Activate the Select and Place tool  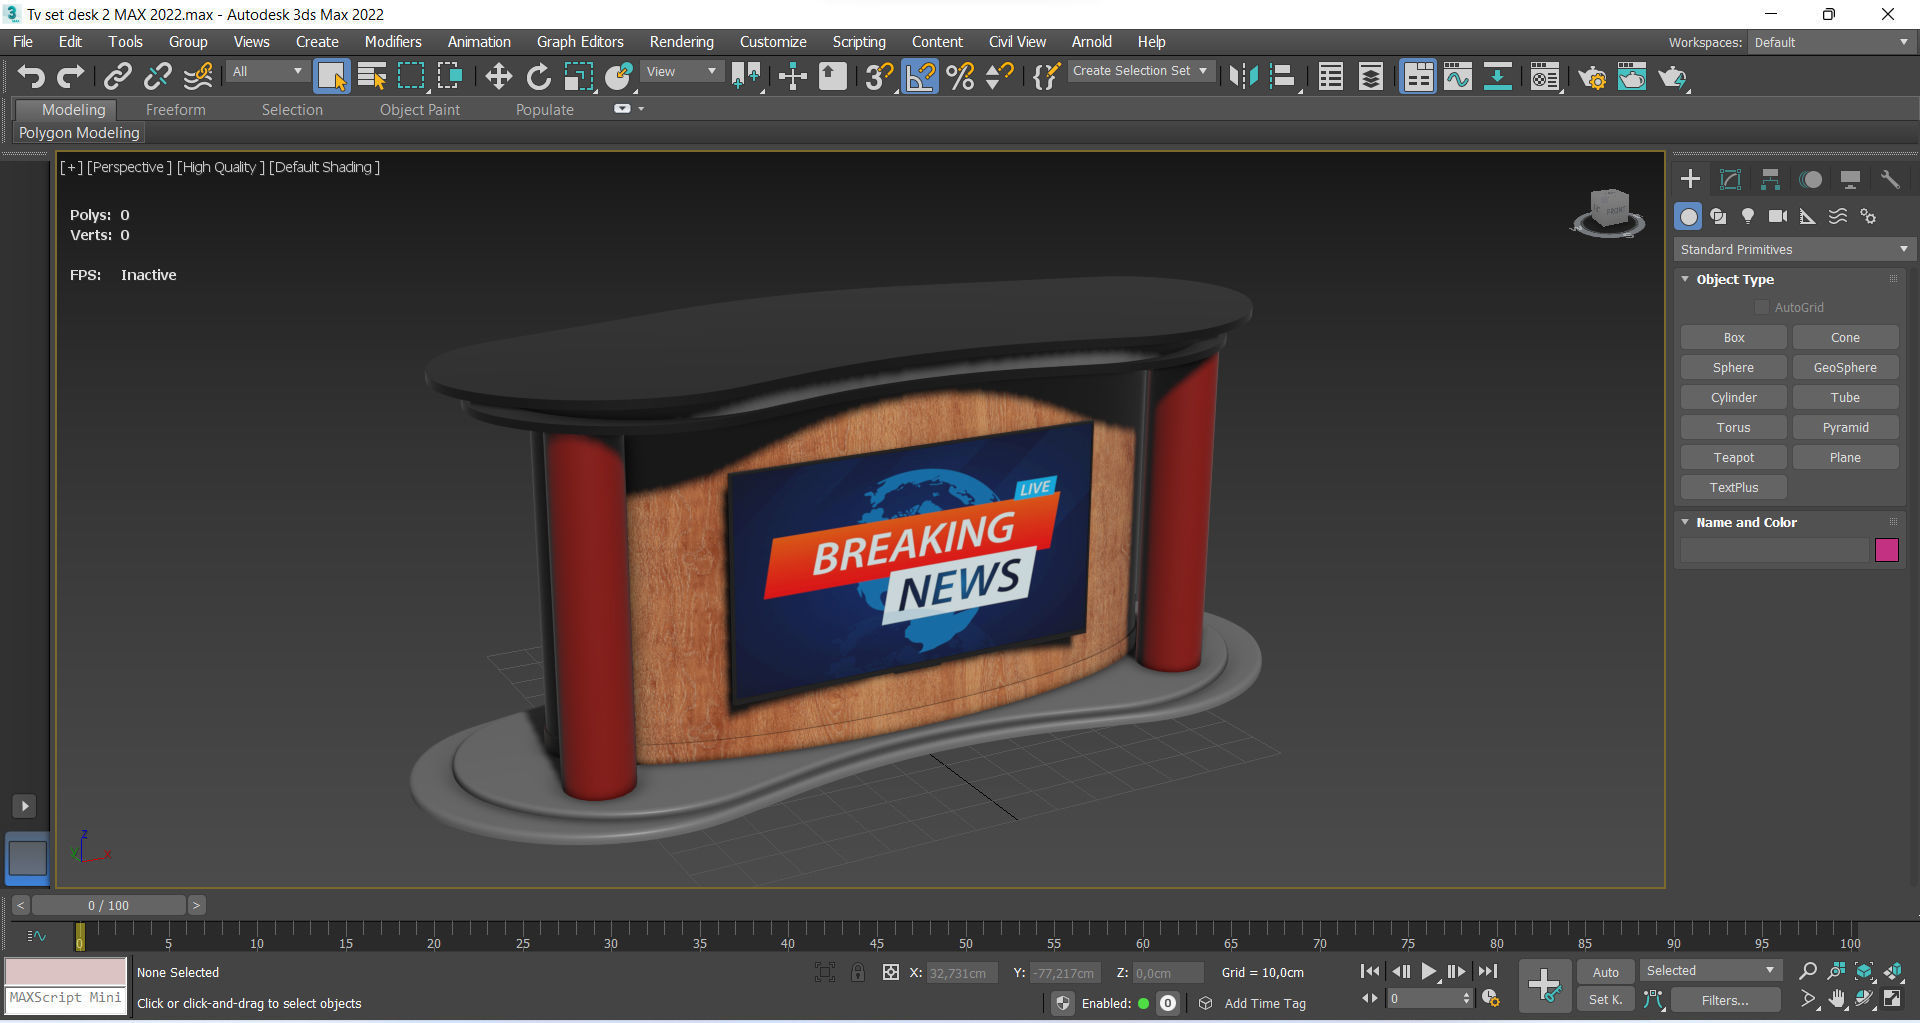coord(618,77)
